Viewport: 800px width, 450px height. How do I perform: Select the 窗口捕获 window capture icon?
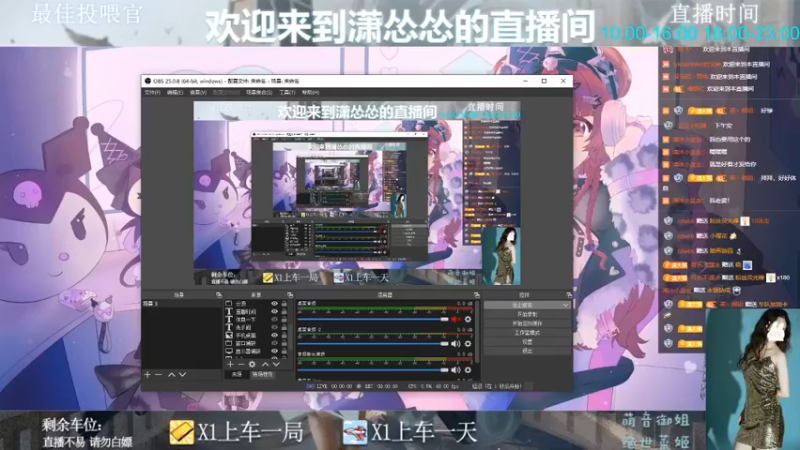(x=229, y=343)
